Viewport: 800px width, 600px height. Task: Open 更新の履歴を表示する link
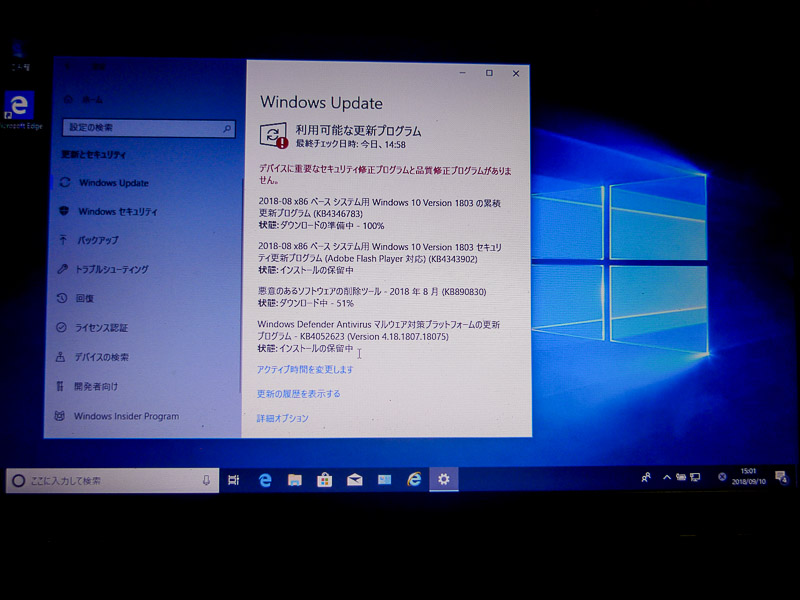point(298,393)
